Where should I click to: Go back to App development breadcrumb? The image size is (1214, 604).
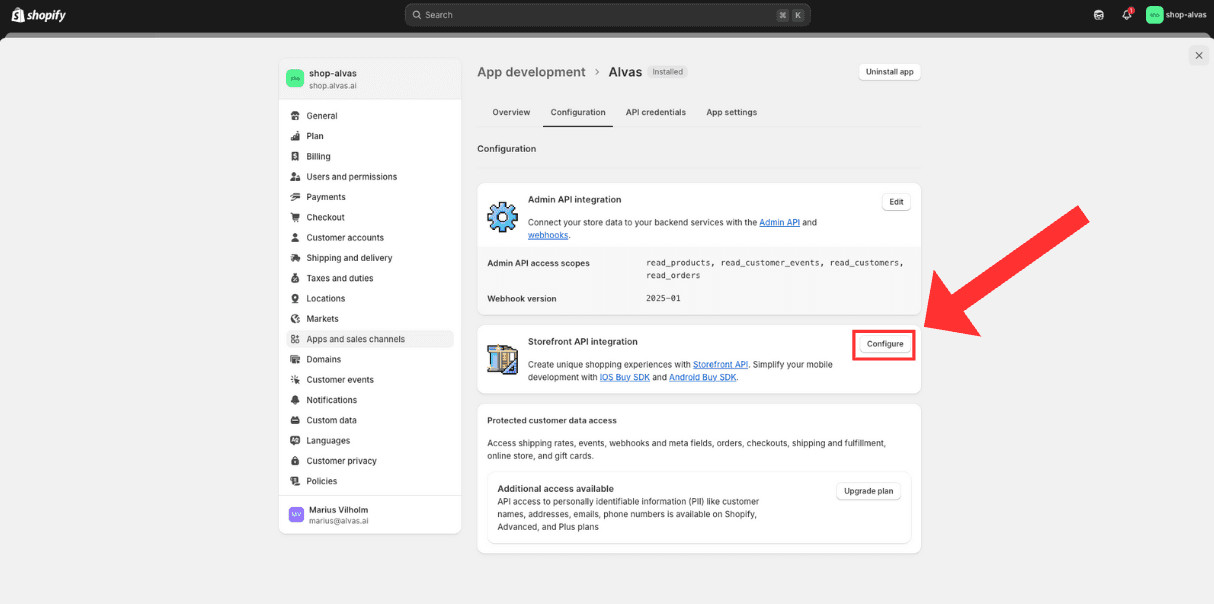531,72
